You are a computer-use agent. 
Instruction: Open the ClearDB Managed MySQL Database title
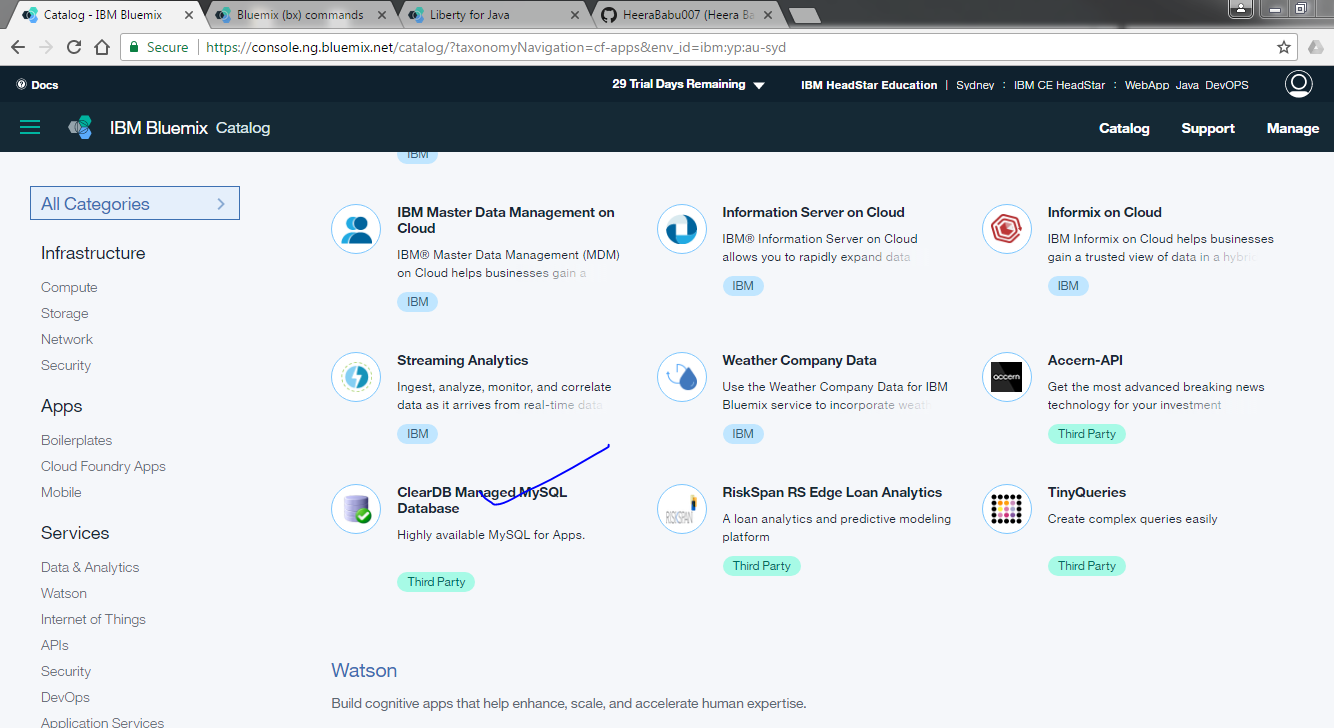pyautogui.click(x=482, y=500)
